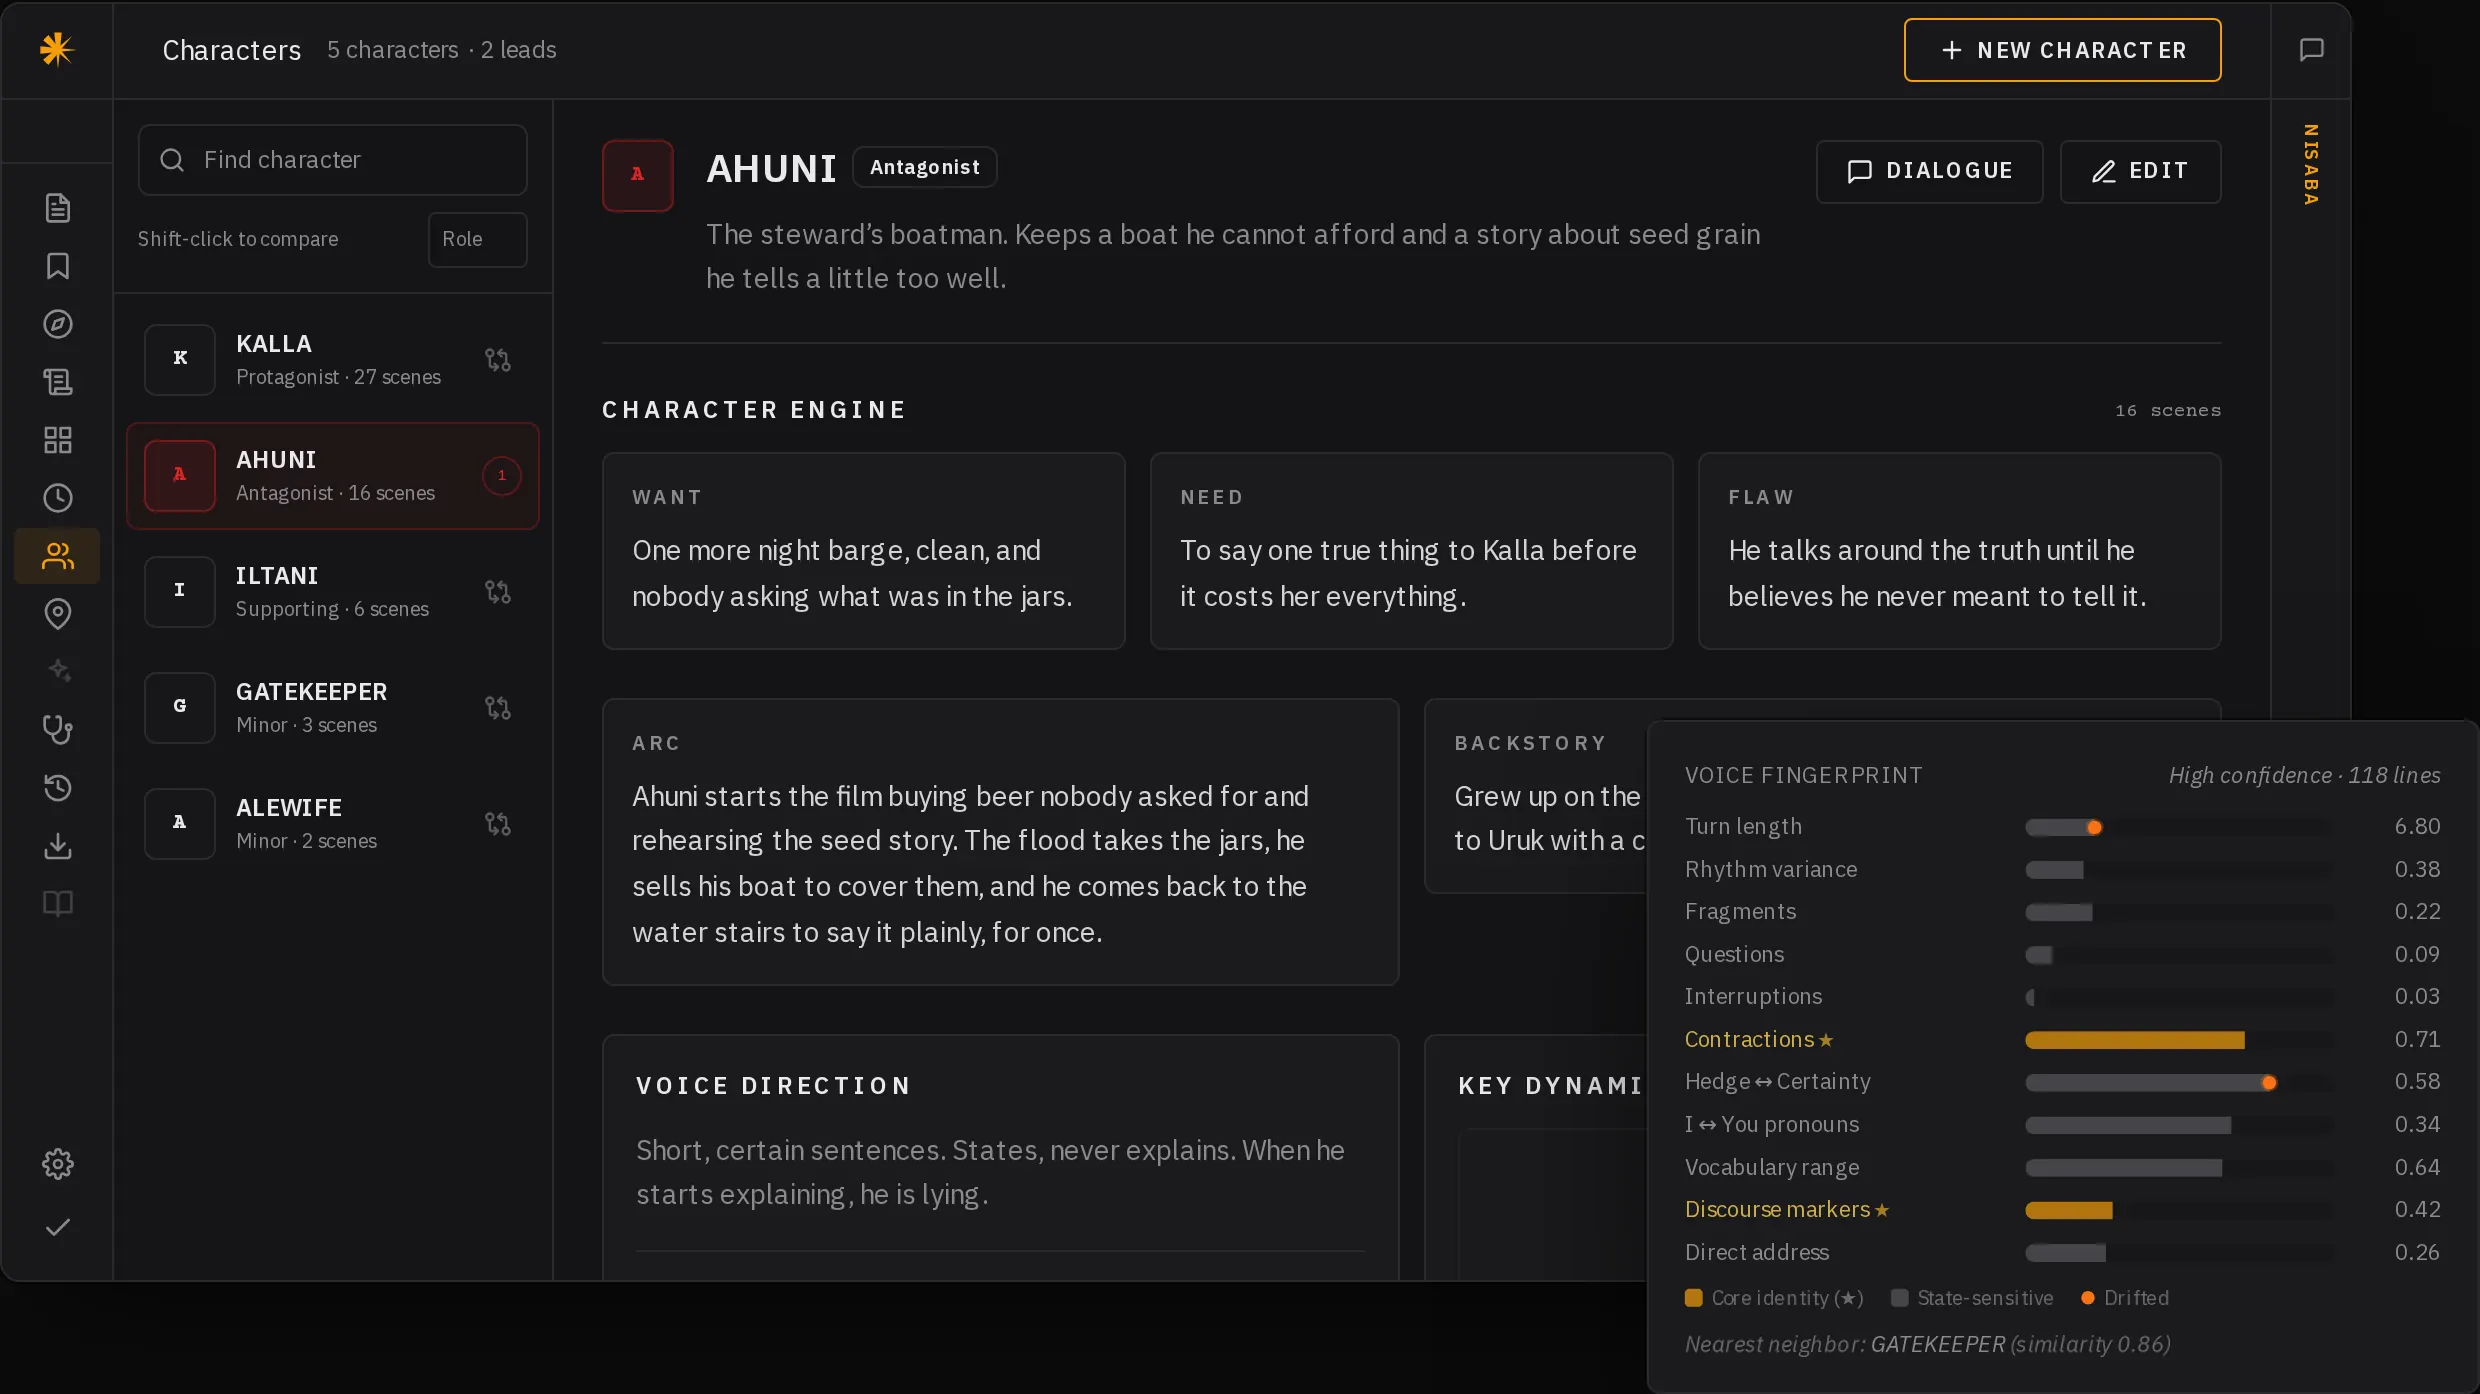Viewport: 2480px width, 1394px height.
Task: Open the chat panel icon at top right
Action: 2311,50
